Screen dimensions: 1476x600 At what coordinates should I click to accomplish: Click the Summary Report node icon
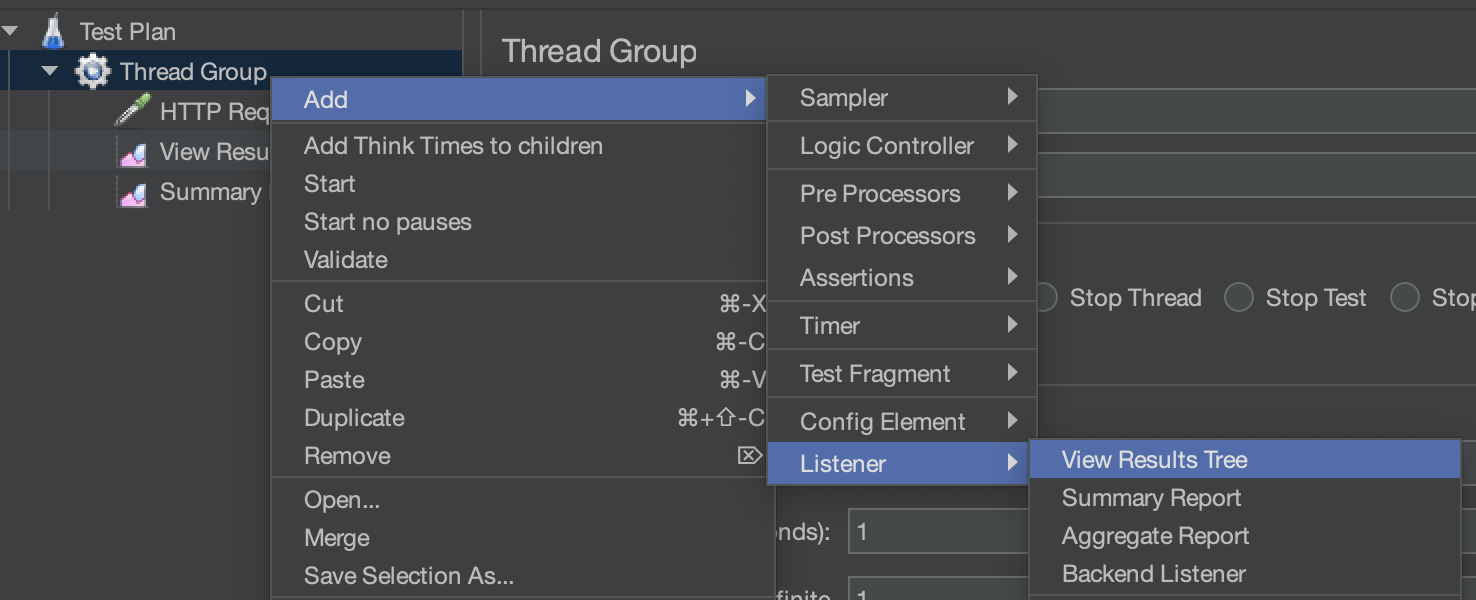(133, 193)
